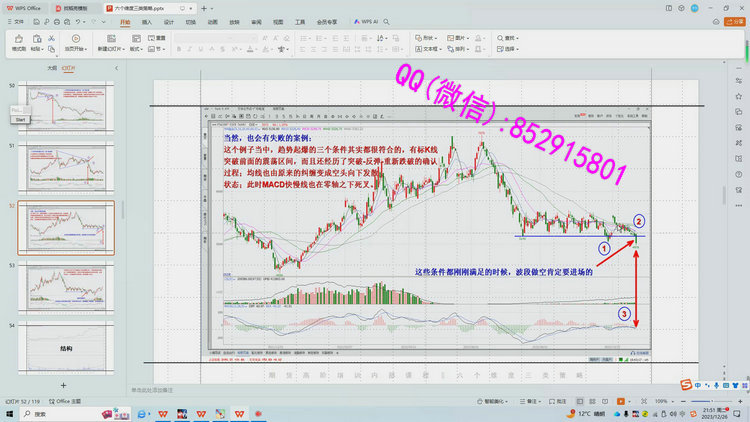Switch to slide sorter view icon
The height and width of the screenshot is (422, 750).
coord(593,402)
